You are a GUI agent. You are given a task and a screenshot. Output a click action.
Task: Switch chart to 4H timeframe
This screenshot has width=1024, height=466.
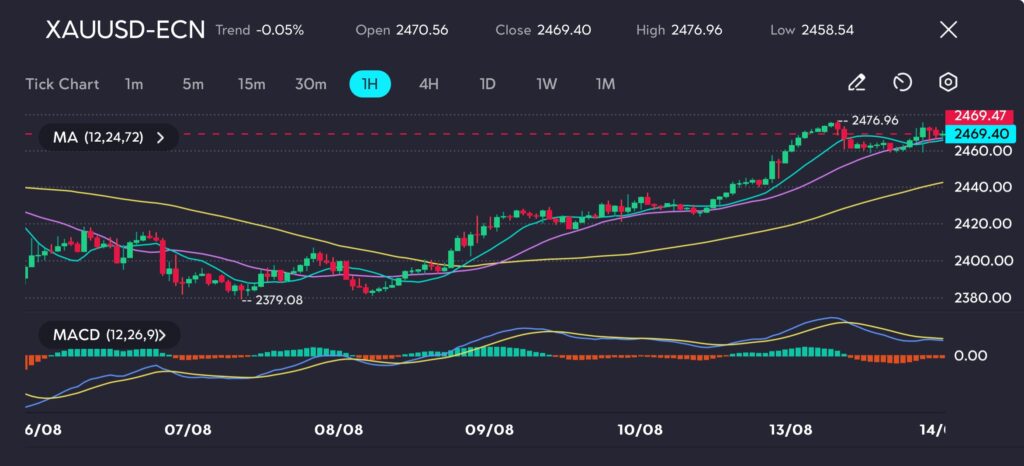point(428,84)
